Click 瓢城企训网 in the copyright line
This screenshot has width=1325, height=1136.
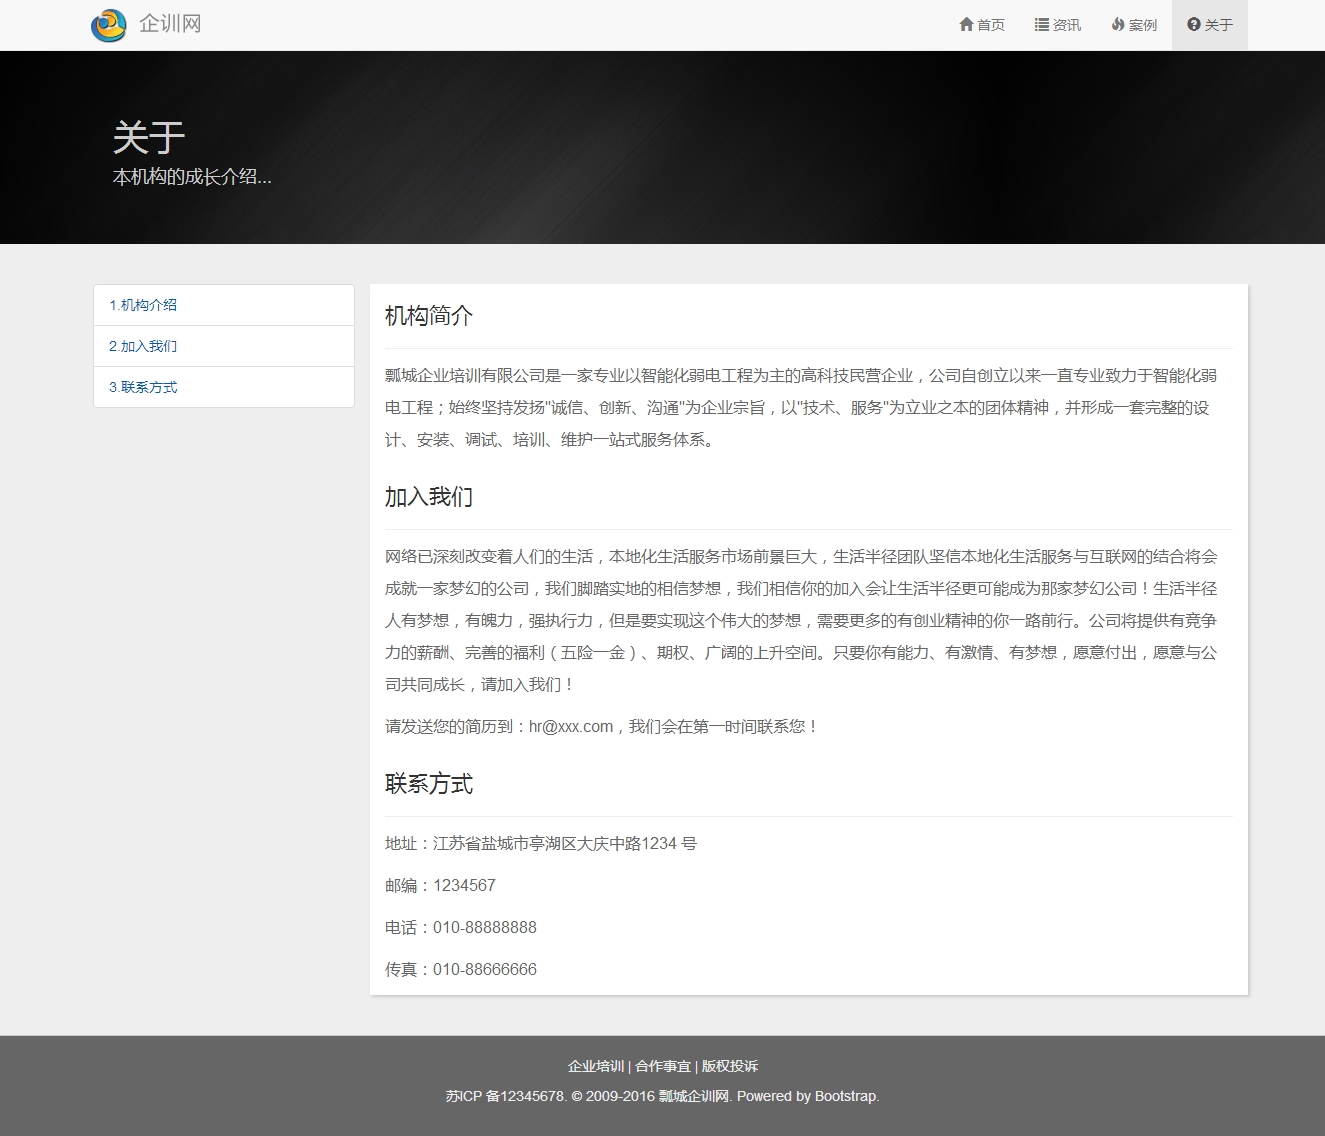pyautogui.click(x=693, y=1096)
